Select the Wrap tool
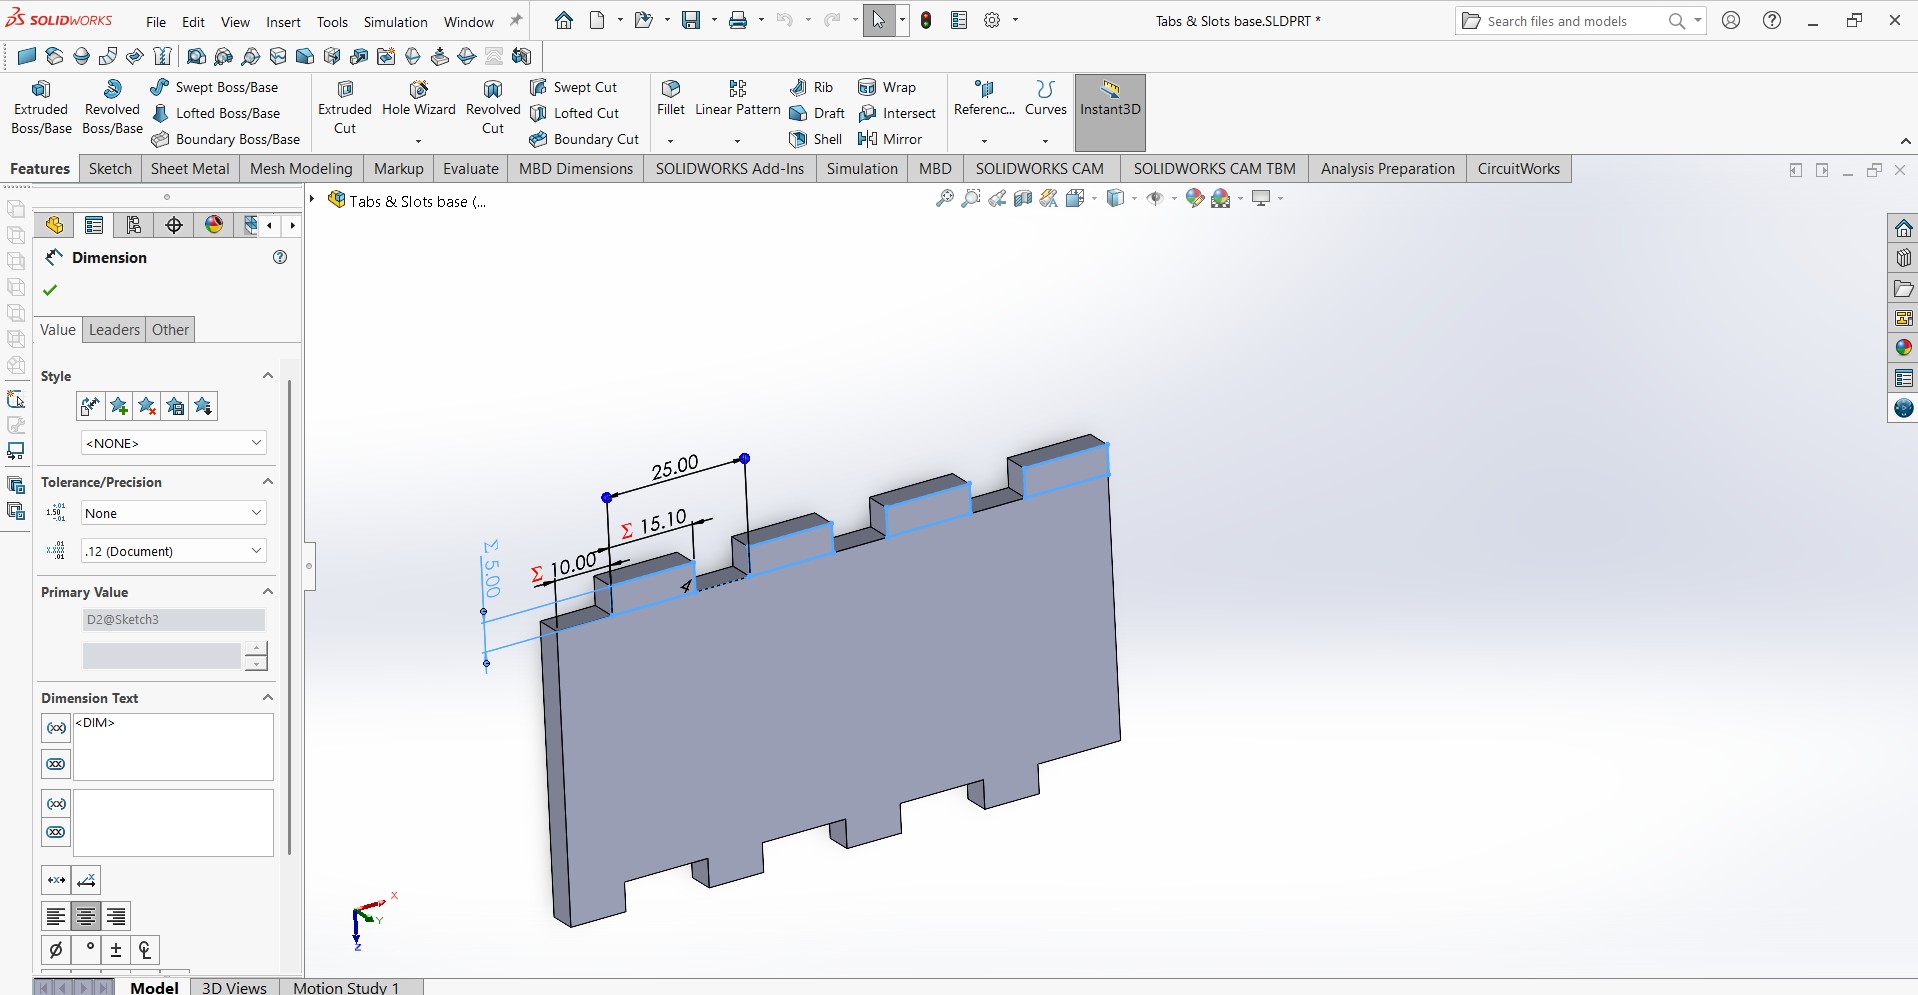Screen dimensions: 1918x995 point(887,87)
